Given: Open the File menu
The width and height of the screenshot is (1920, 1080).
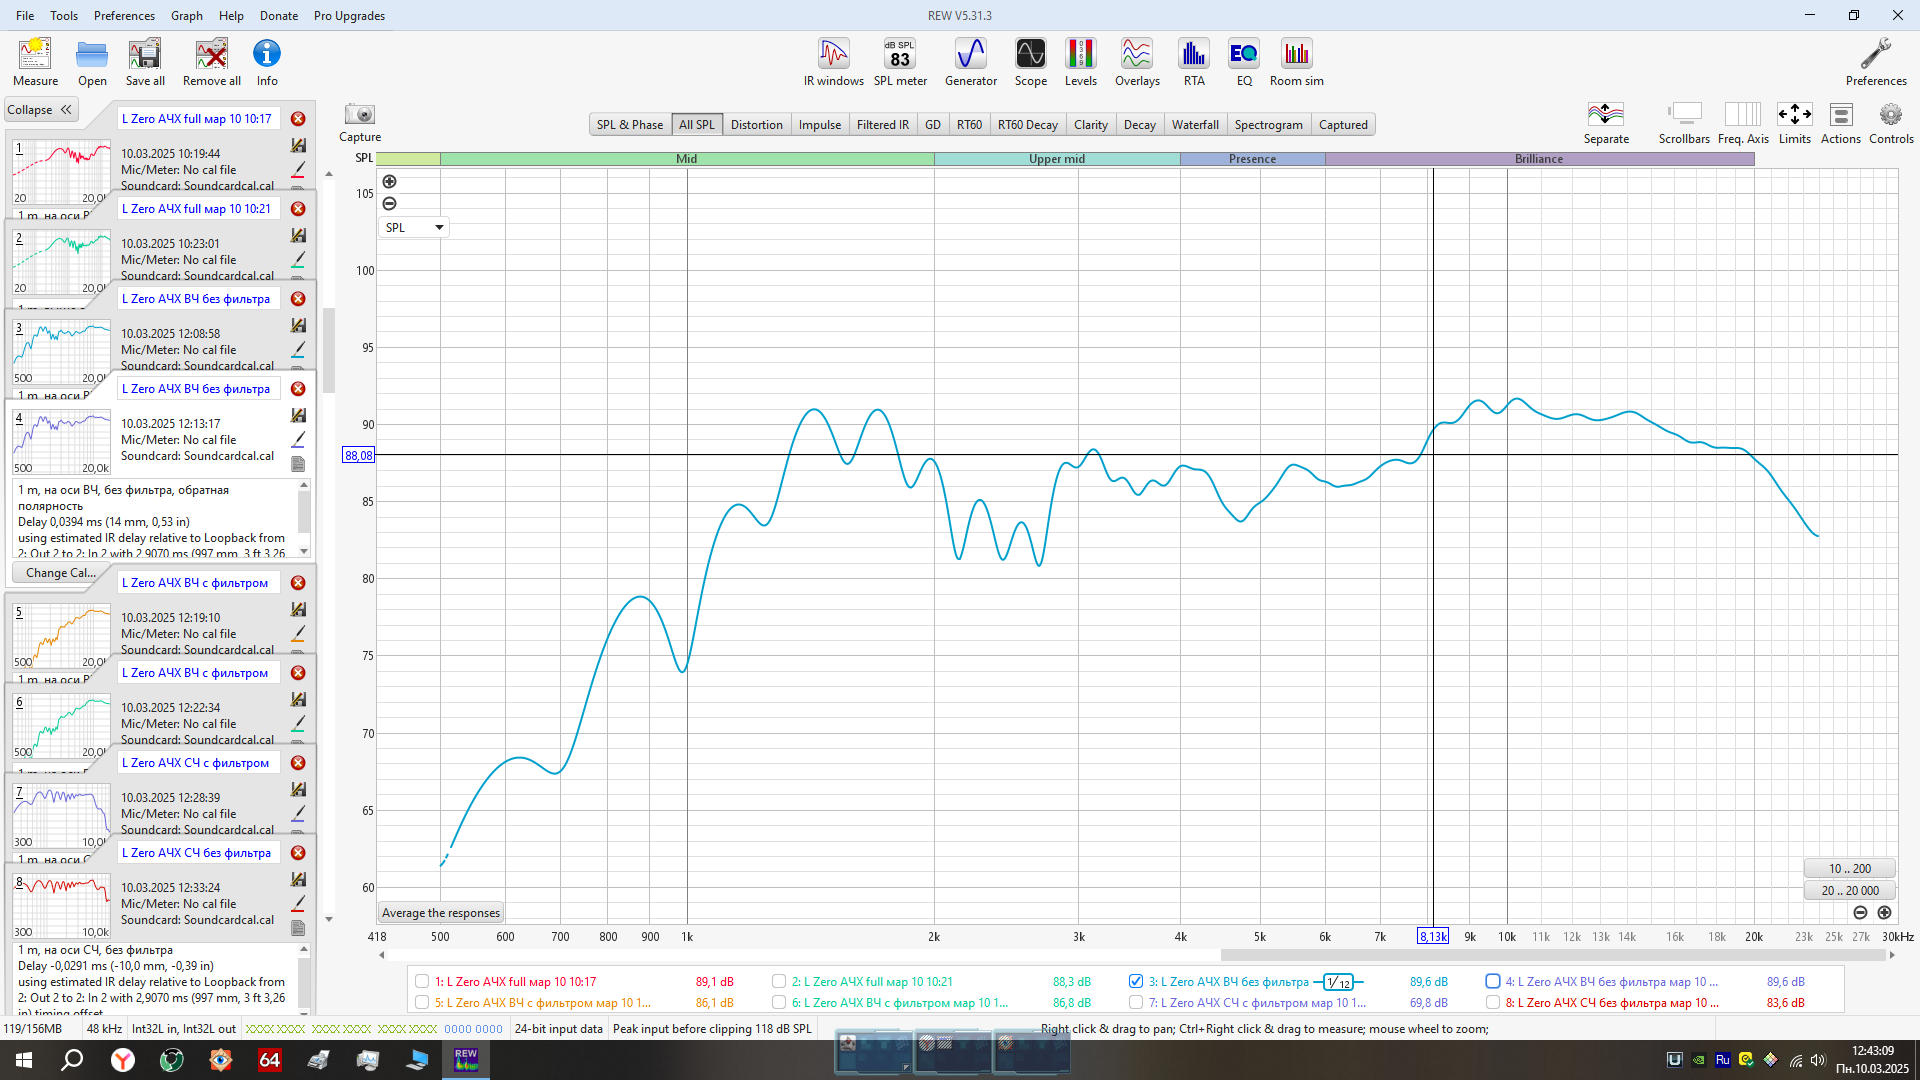Looking at the screenshot, I should [x=25, y=15].
